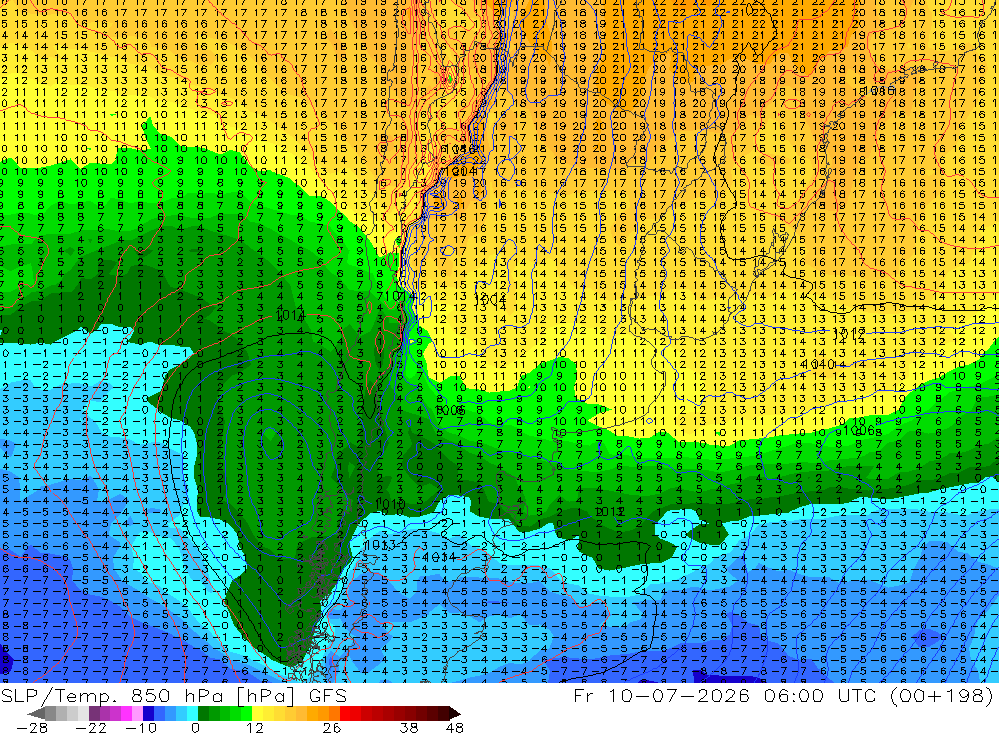Pick the dark purple swatch in the legend

(x=94, y=713)
